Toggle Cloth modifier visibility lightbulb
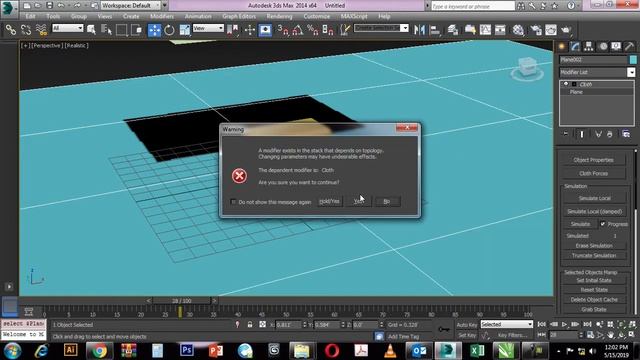 pos(566,84)
